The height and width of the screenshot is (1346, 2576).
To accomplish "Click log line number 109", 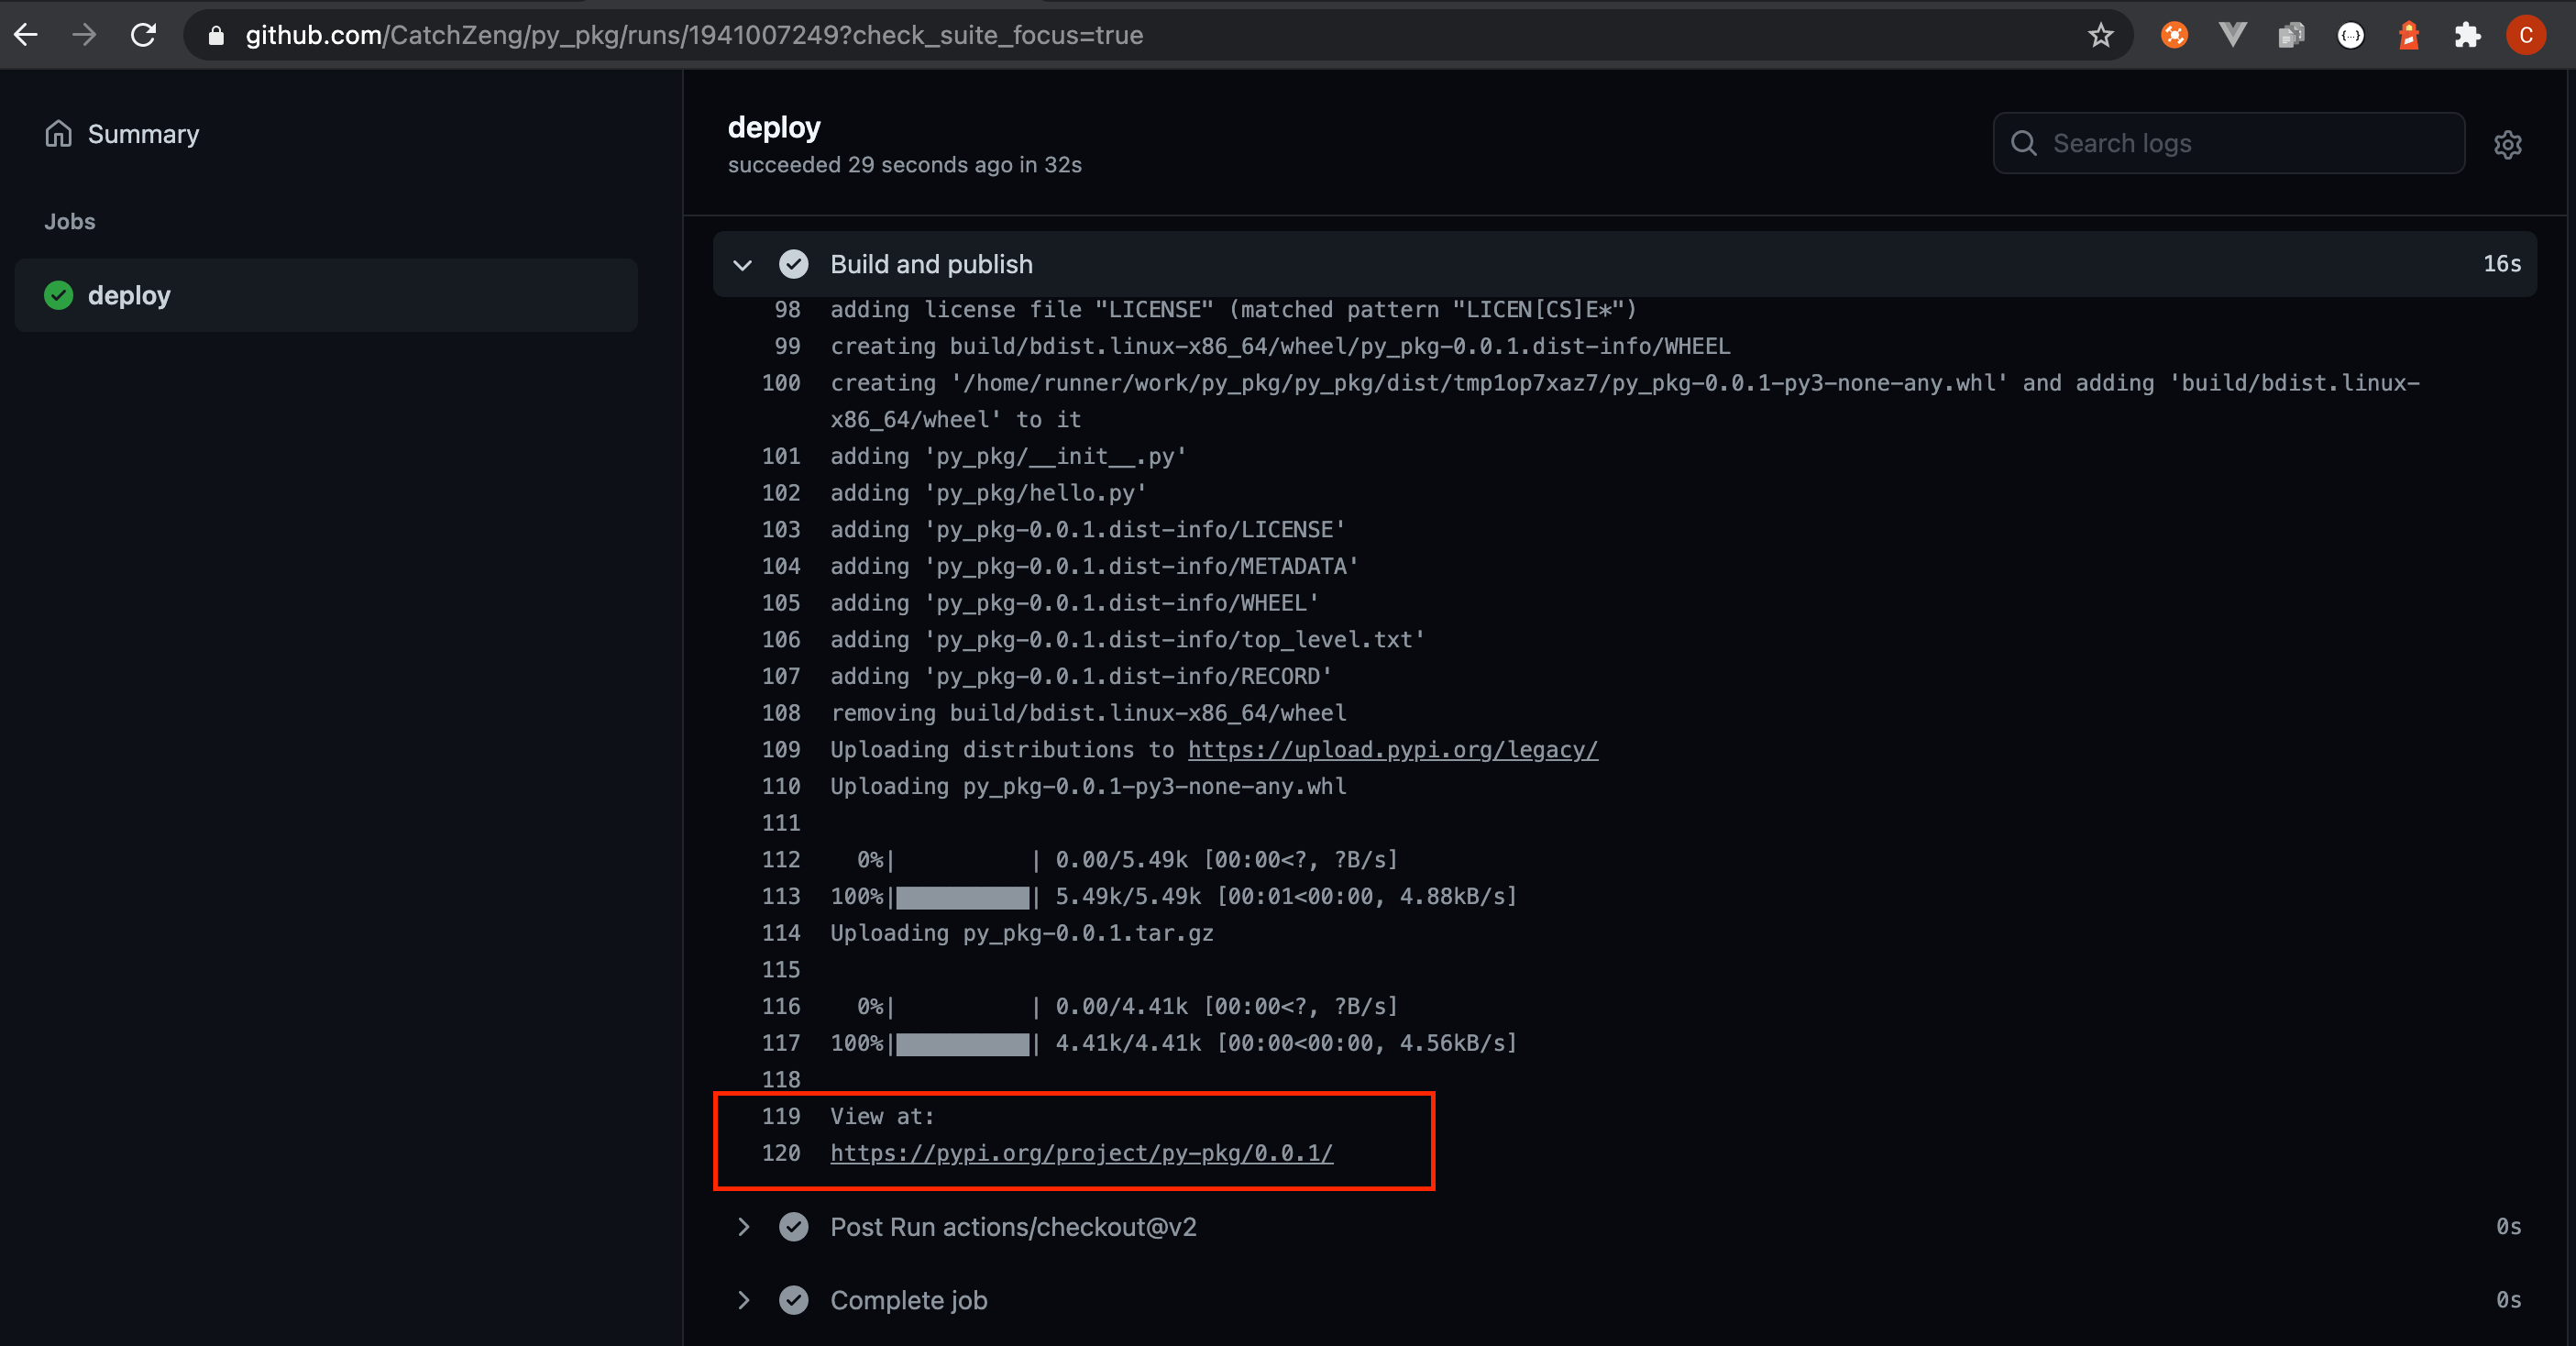I will point(781,749).
